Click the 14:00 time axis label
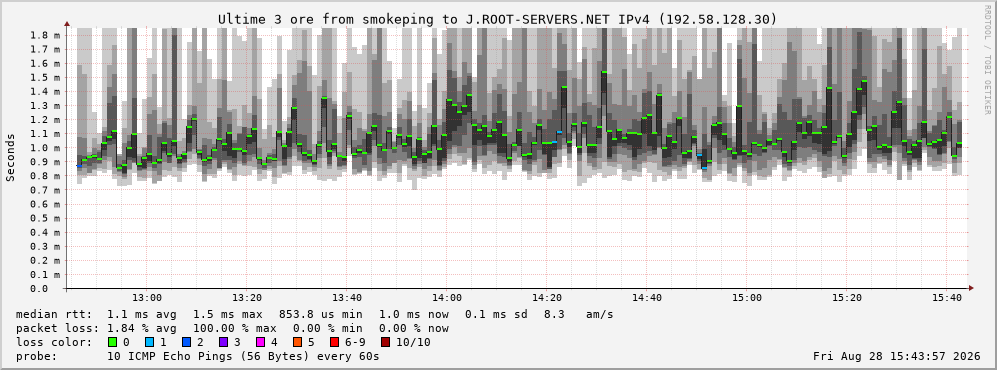 (446, 298)
